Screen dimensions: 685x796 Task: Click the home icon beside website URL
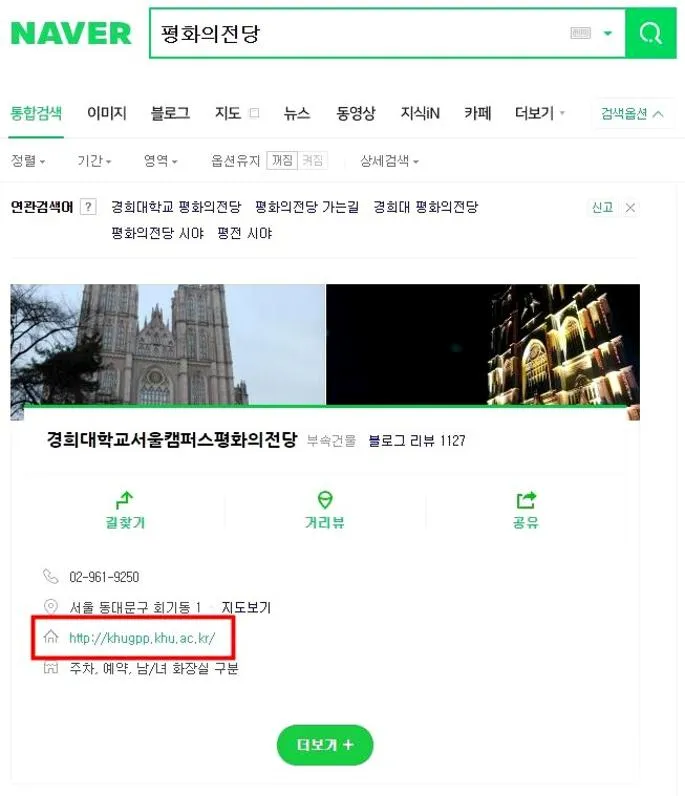coord(51,637)
